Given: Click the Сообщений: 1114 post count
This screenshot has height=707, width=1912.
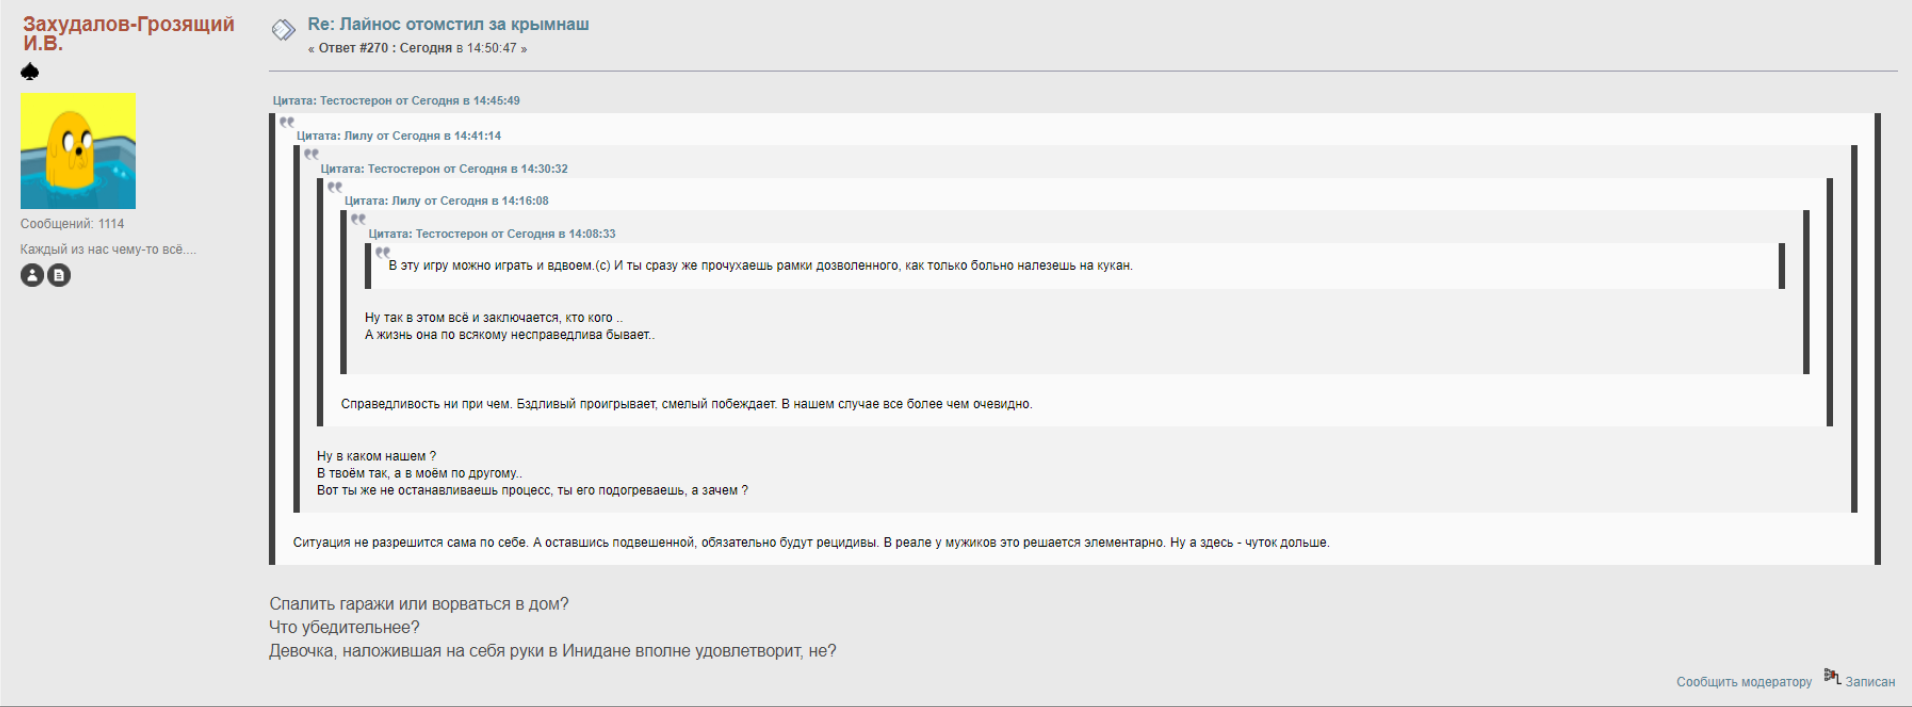Looking at the screenshot, I should pos(72,224).
